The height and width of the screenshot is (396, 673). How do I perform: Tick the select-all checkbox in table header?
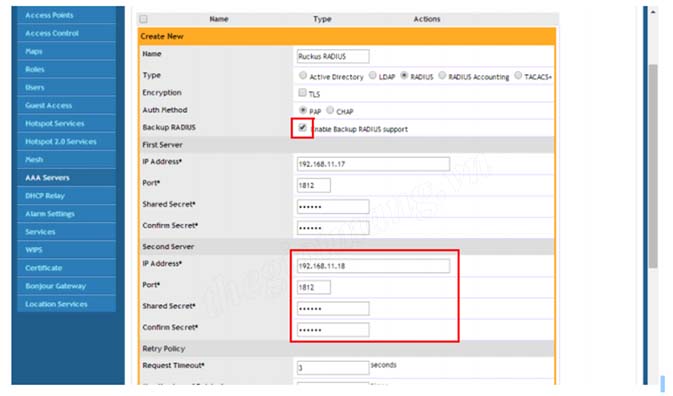(x=143, y=19)
